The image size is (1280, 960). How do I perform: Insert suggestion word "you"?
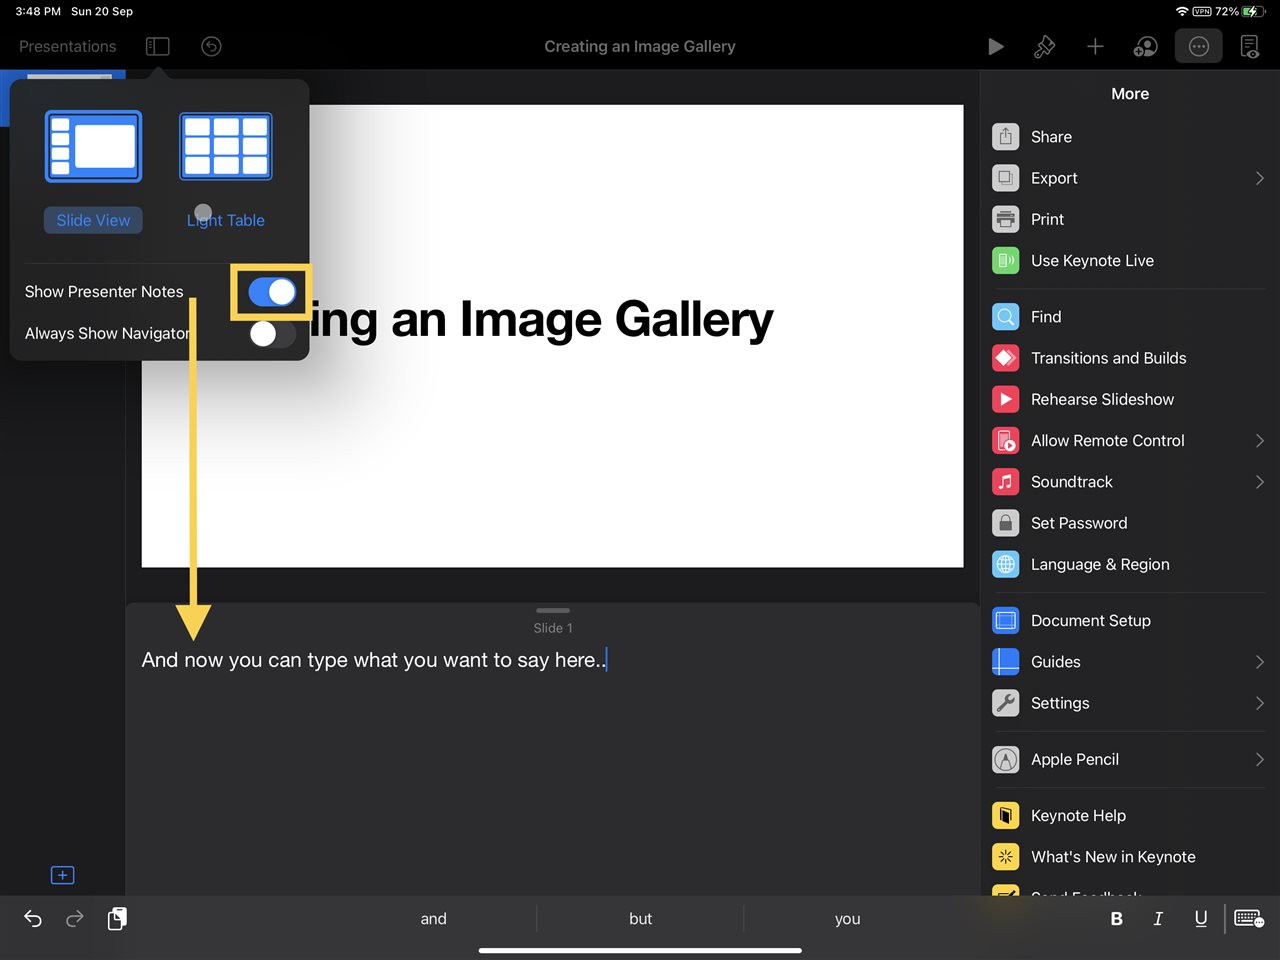click(848, 919)
